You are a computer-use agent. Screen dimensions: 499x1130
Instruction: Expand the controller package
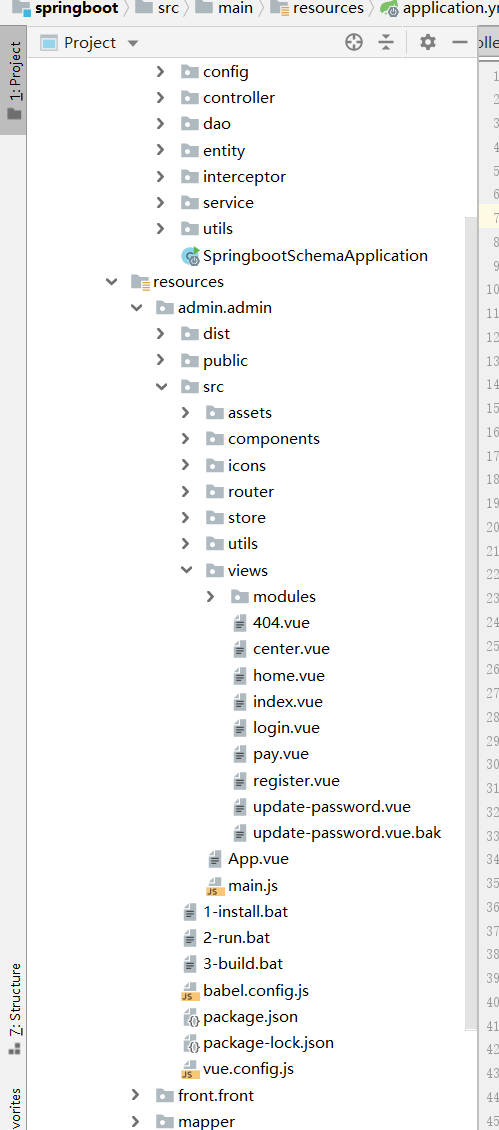(161, 97)
